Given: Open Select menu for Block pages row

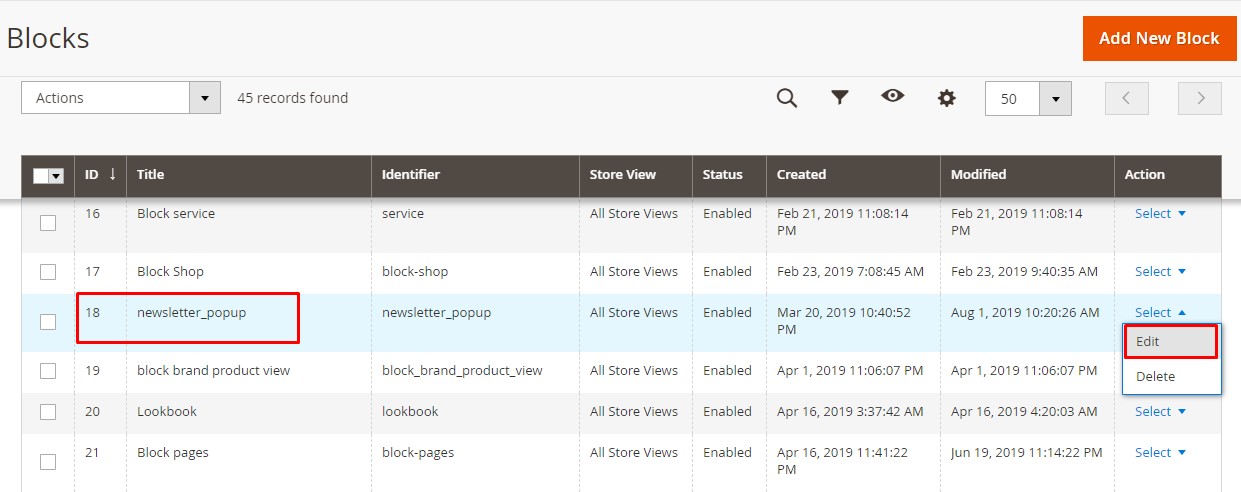Looking at the screenshot, I should pos(1160,452).
